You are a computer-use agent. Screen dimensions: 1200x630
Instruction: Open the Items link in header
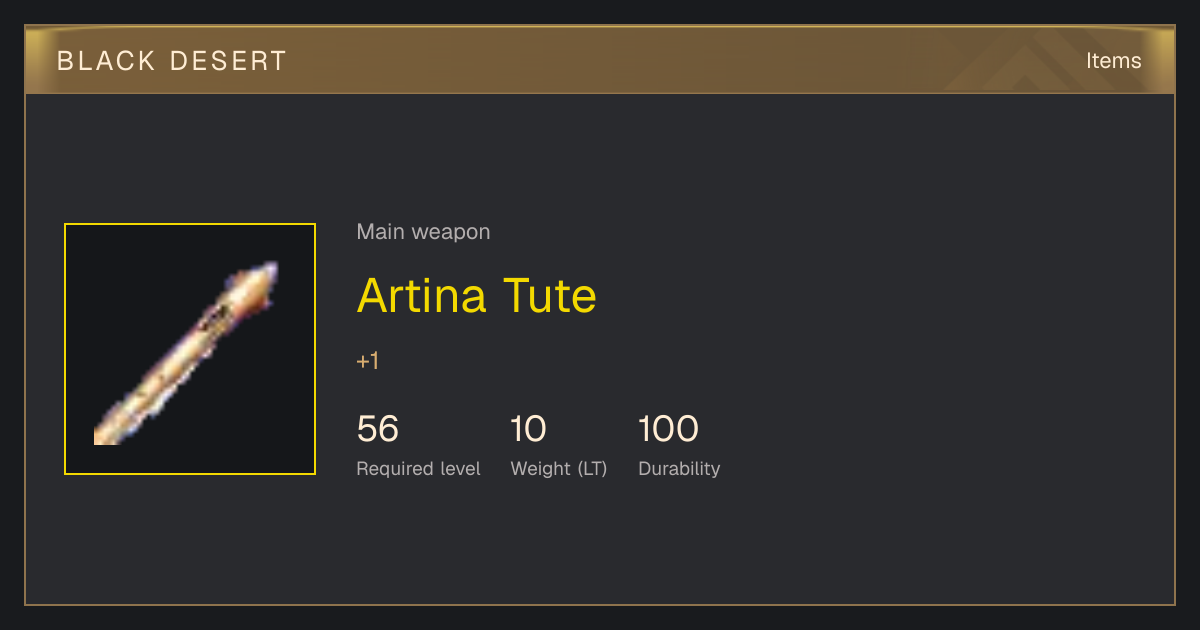1113,60
